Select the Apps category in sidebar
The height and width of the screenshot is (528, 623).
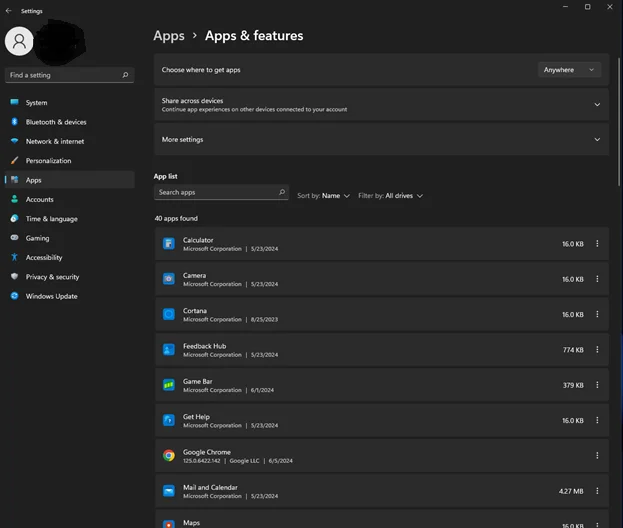pyautogui.click(x=70, y=180)
